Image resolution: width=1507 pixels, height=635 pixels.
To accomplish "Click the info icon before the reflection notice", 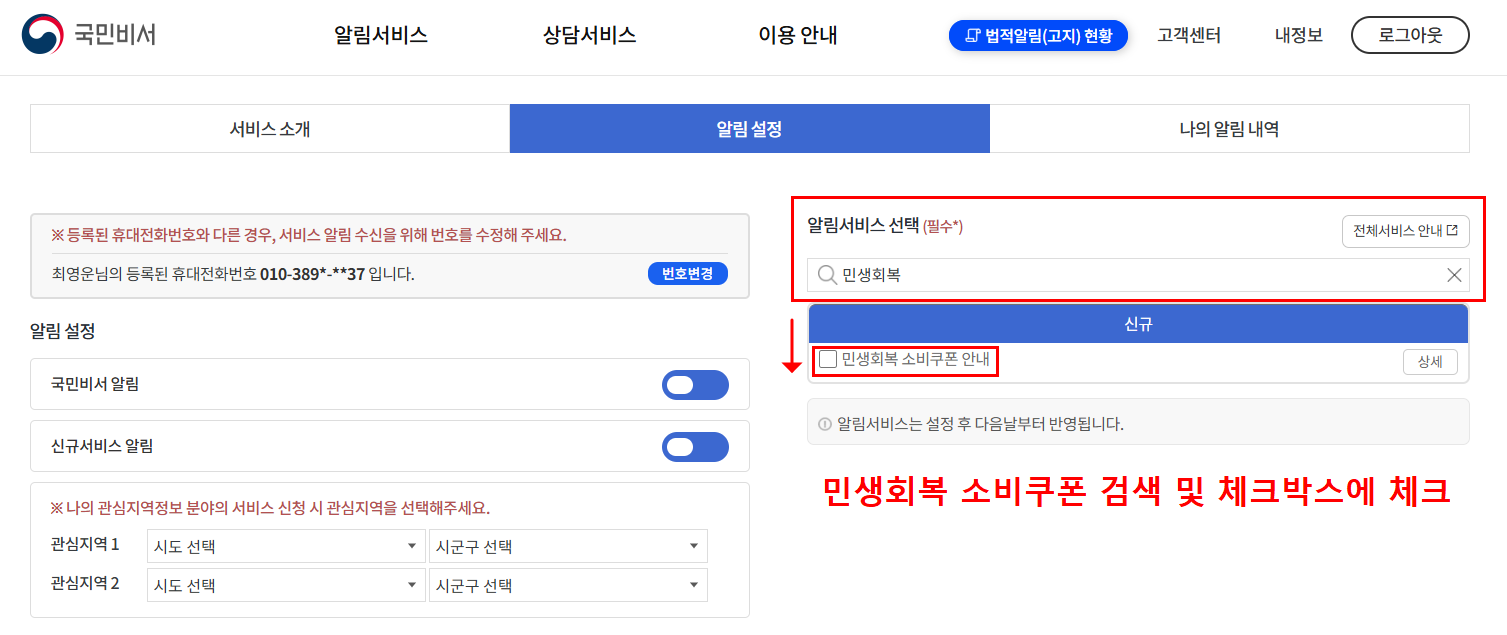I will click(x=824, y=421).
